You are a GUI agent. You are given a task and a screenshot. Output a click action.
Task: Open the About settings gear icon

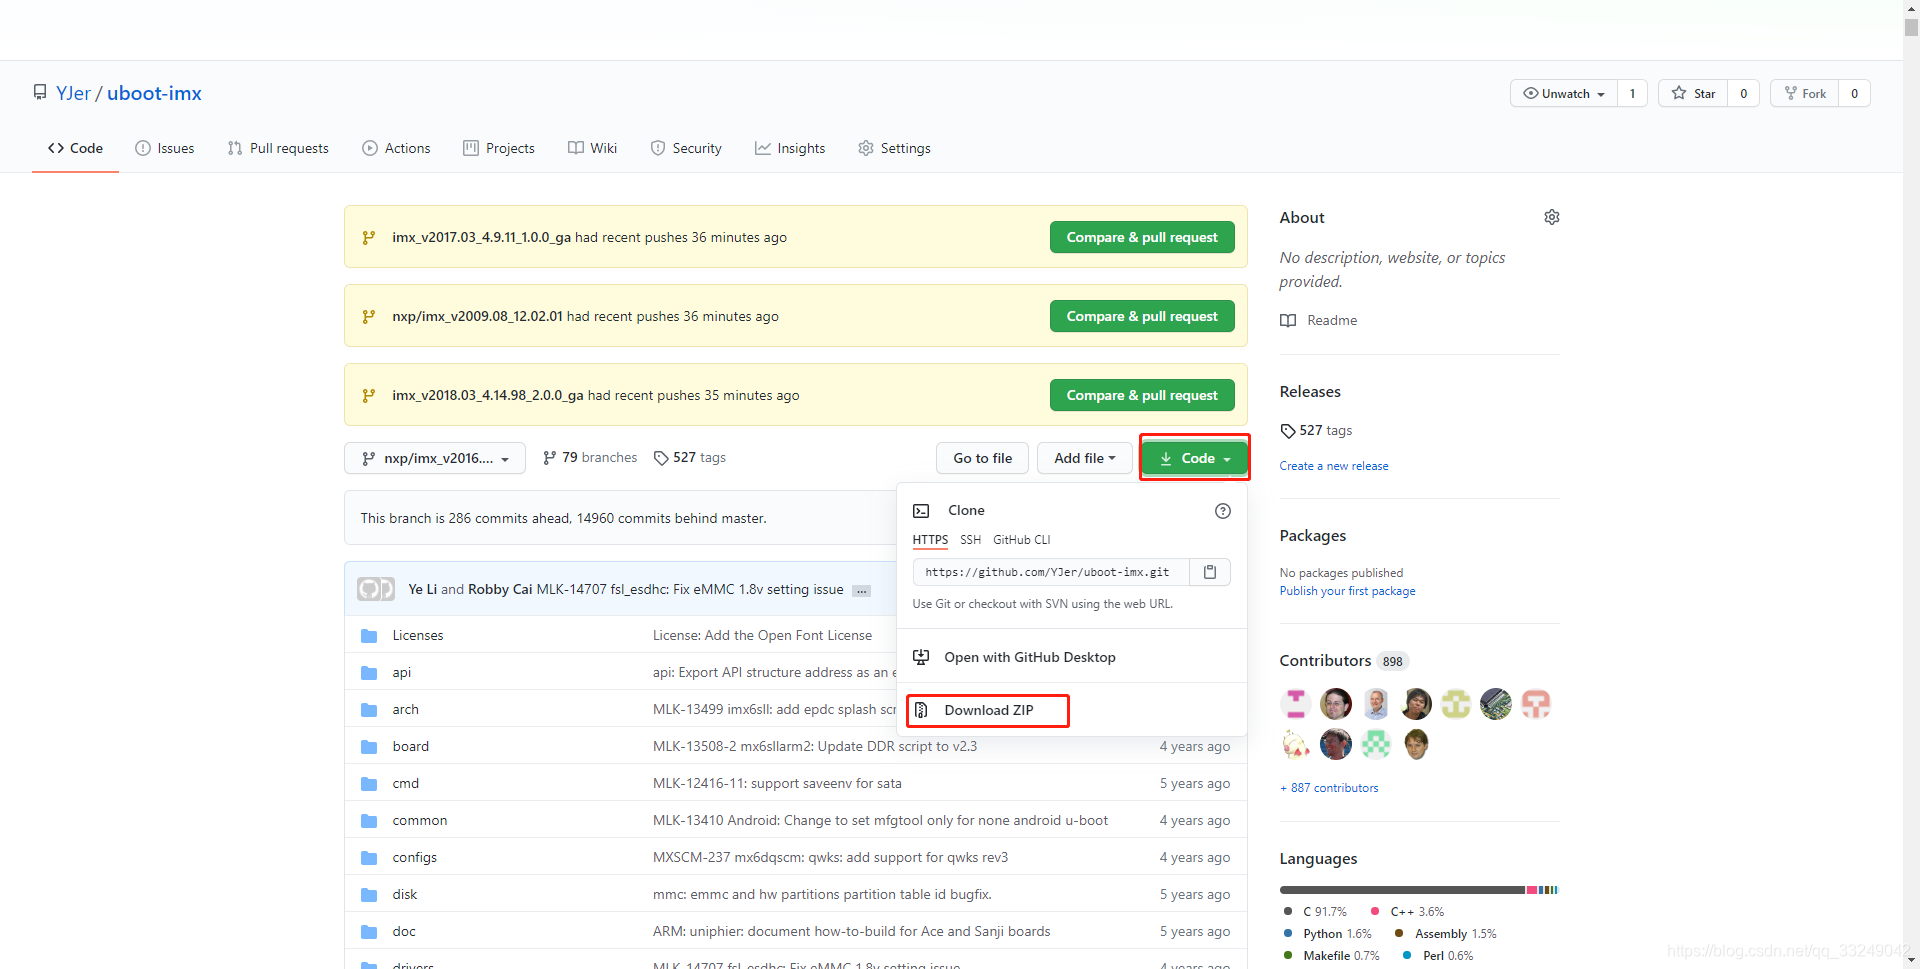[x=1551, y=217]
